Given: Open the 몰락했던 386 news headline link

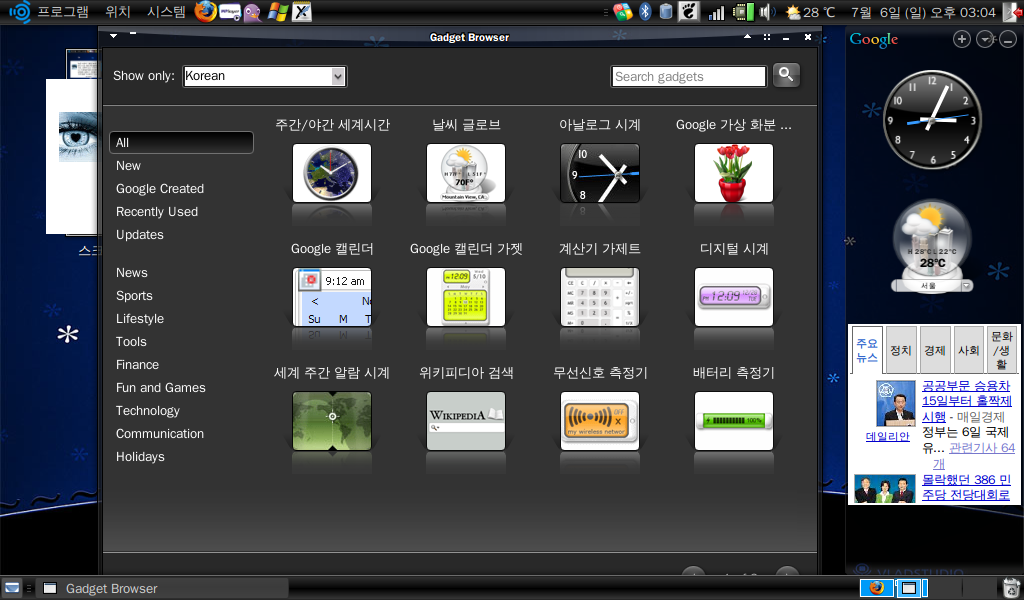Looking at the screenshot, I should click(x=966, y=487).
